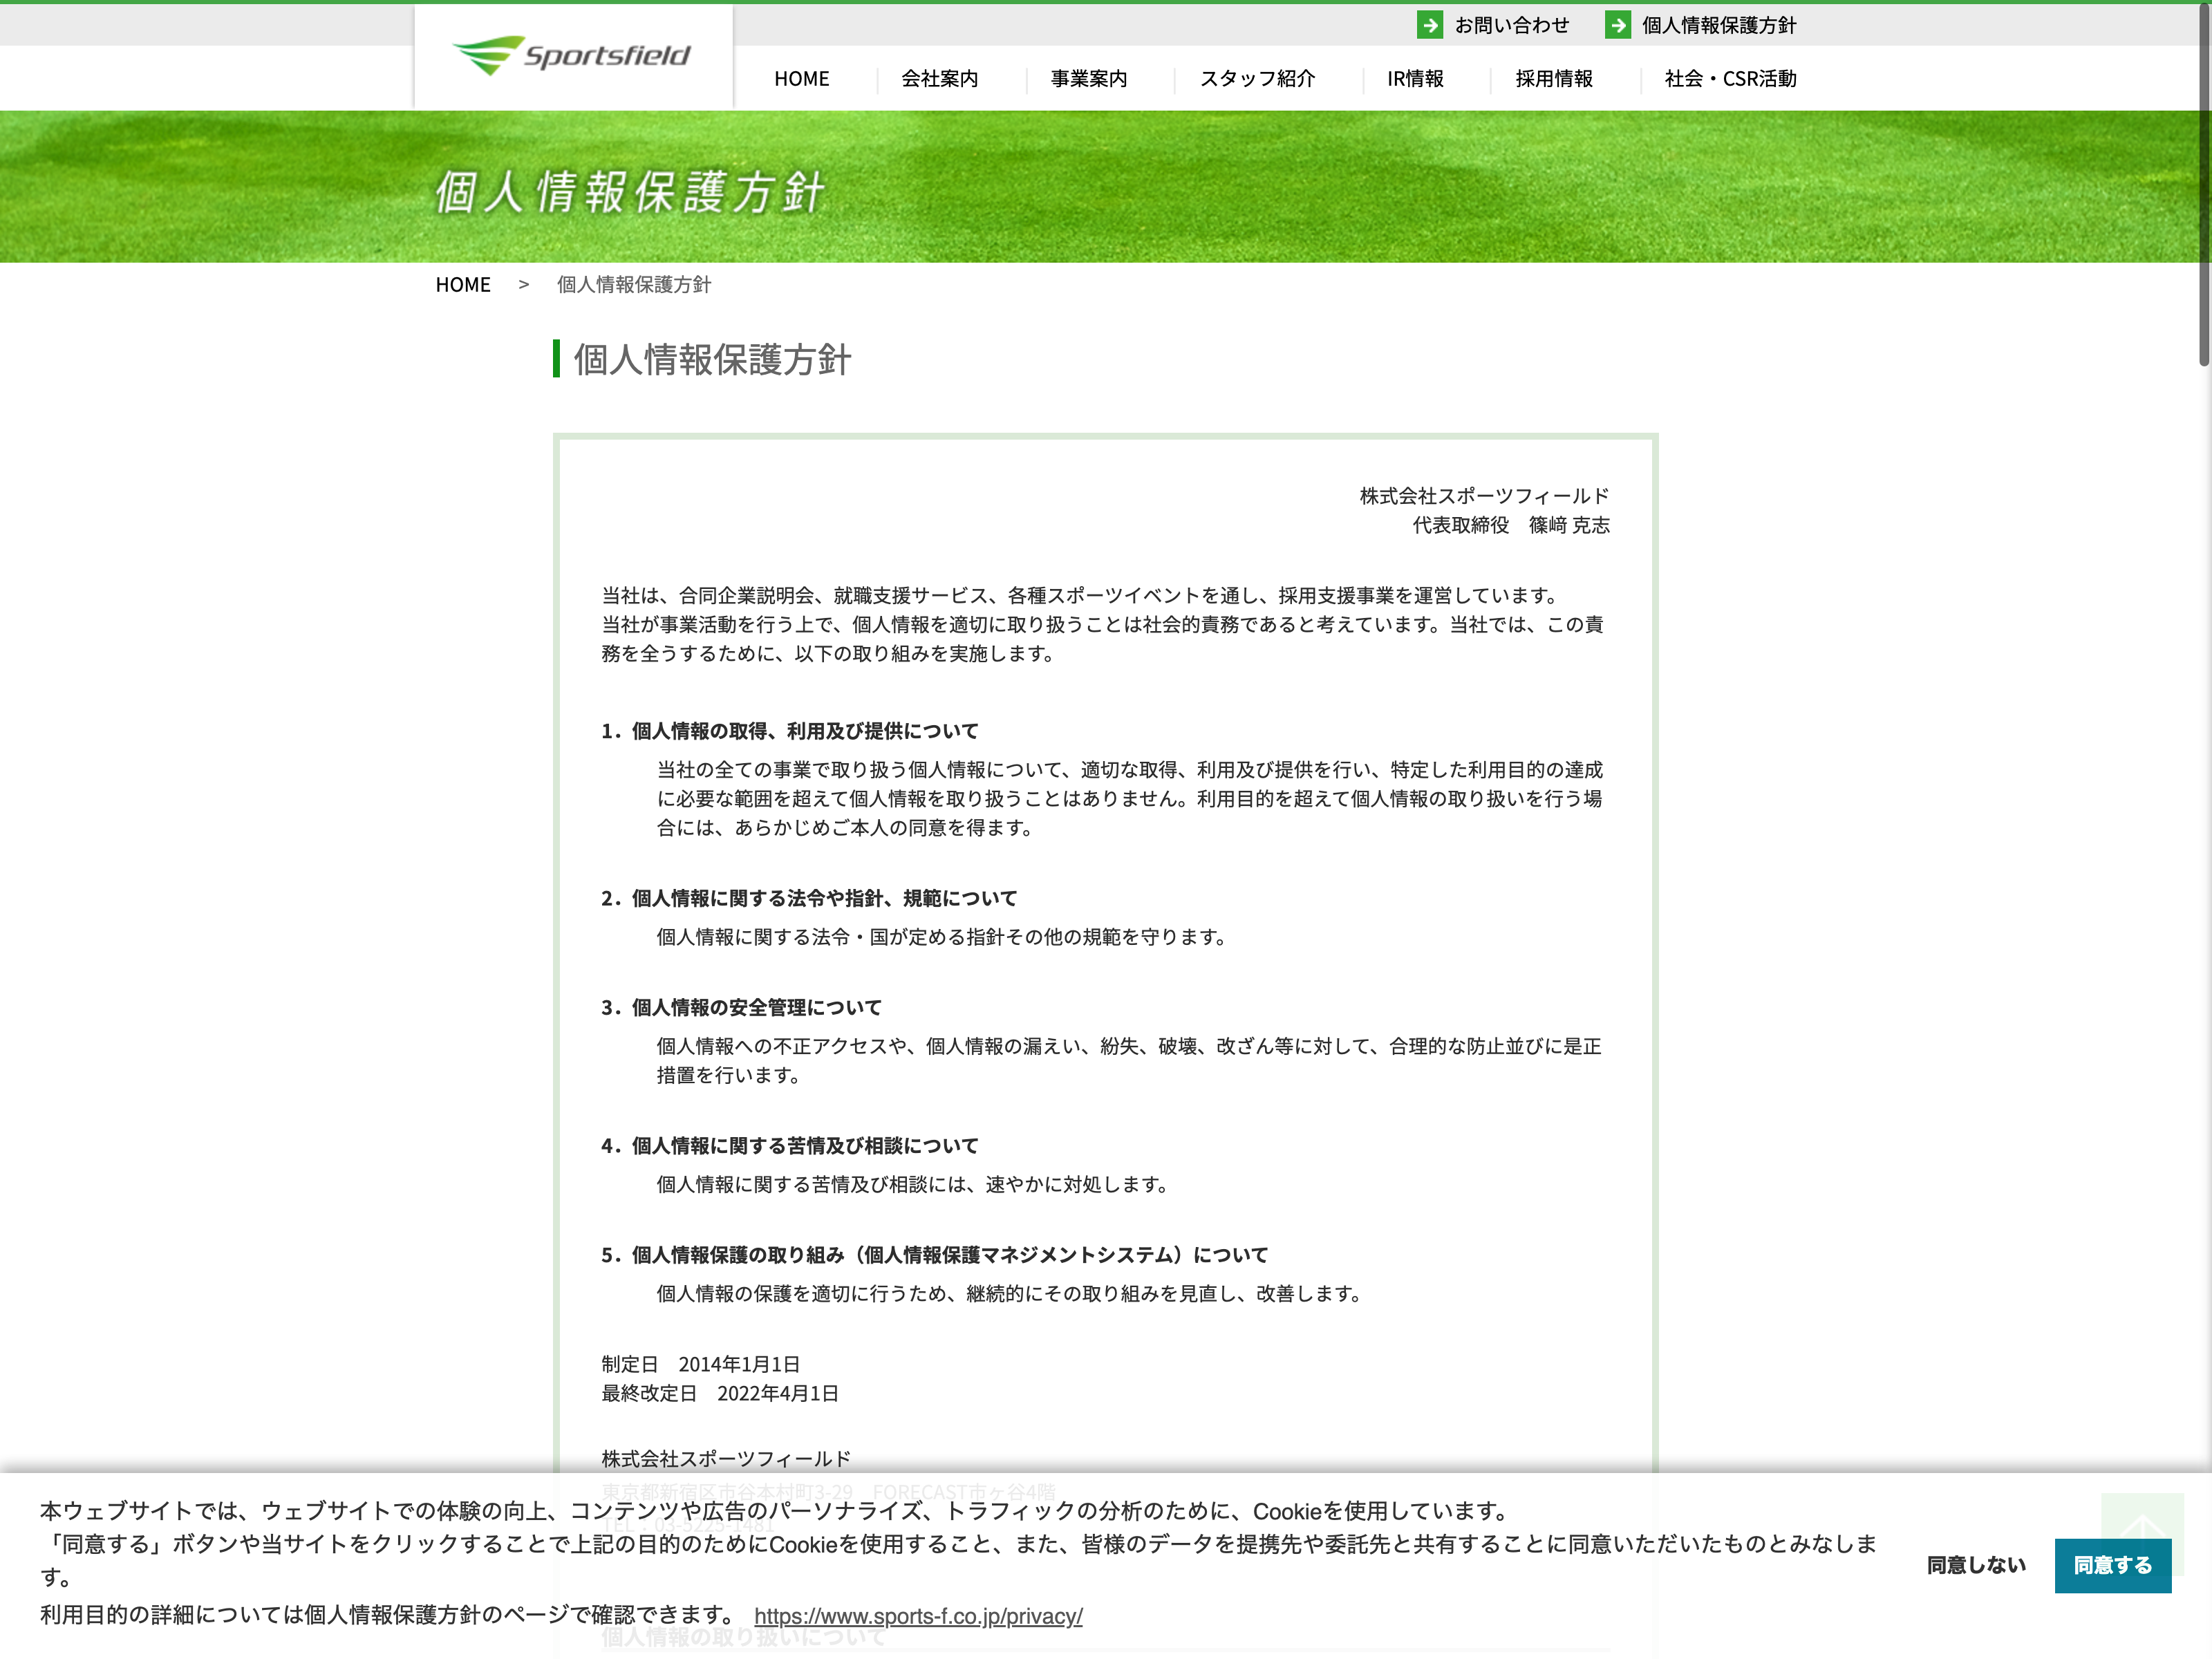Click HOME in the breadcrumb trail
The width and height of the screenshot is (2212, 1659).
[x=463, y=285]
